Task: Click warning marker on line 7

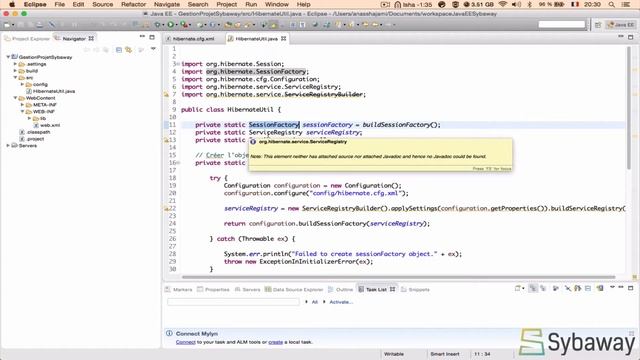Action: tap(166, 95)
